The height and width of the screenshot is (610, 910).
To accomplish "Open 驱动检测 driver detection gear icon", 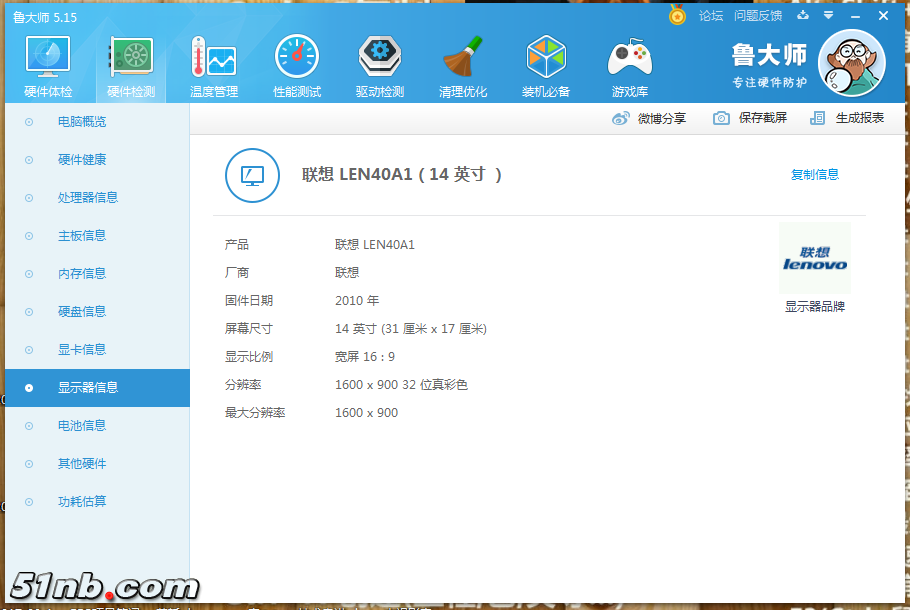I will pyautogui.click(x=380, y=66).
